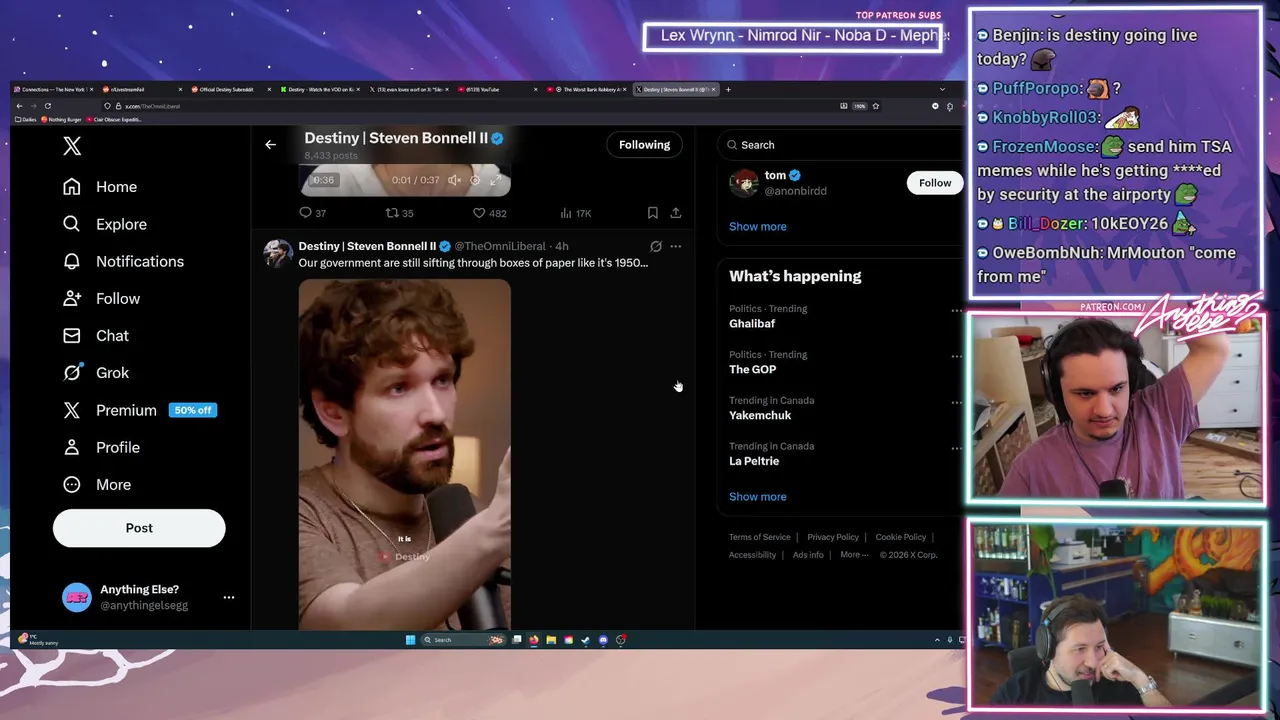Open Grok from the sidebar
This screenshot has height=720, width=1280.
coord(96,372)
